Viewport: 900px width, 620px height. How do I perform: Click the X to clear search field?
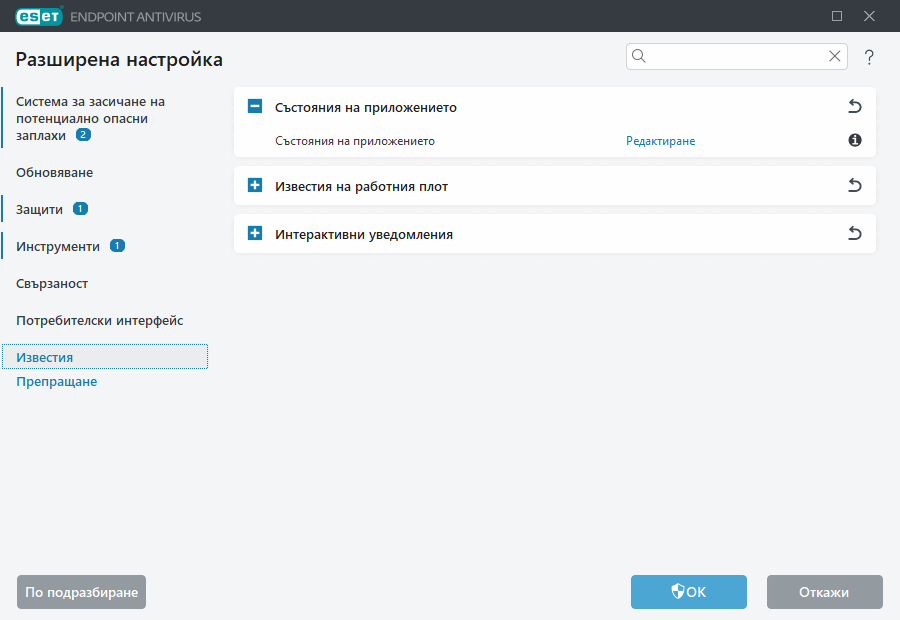(834, 56)
